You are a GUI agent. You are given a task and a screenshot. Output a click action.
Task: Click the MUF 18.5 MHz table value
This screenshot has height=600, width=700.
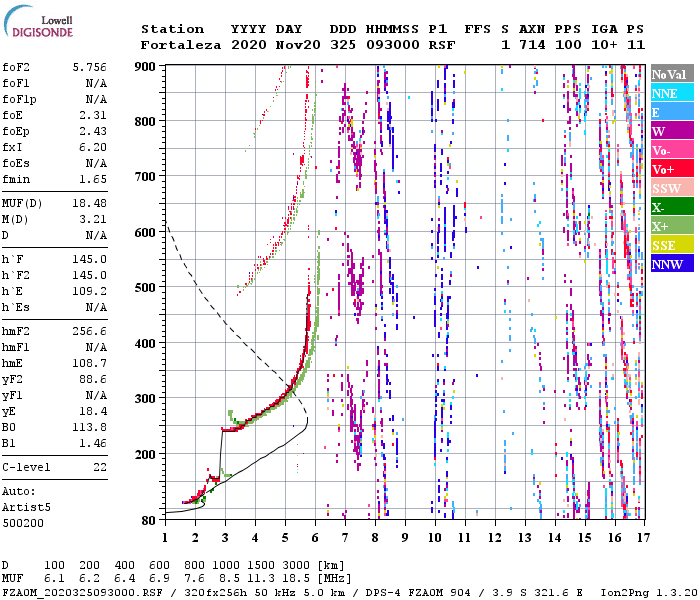click(x=296, y=579)
